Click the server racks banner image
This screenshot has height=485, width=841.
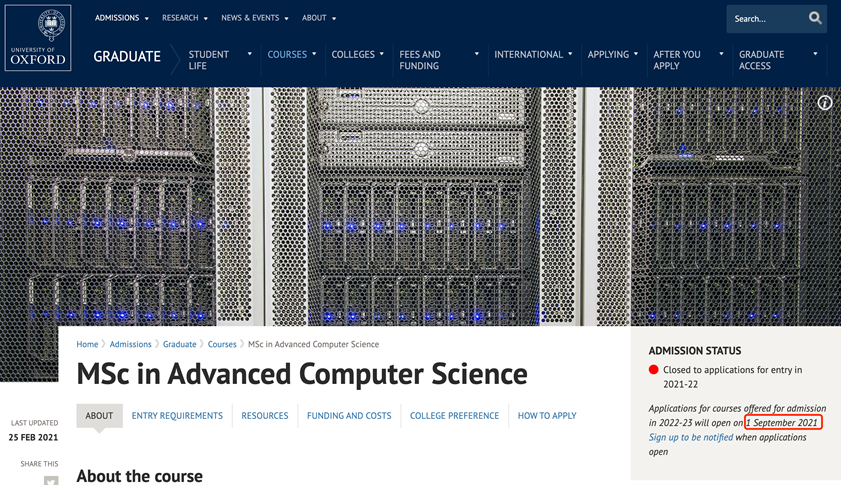(x=420, y=207)
